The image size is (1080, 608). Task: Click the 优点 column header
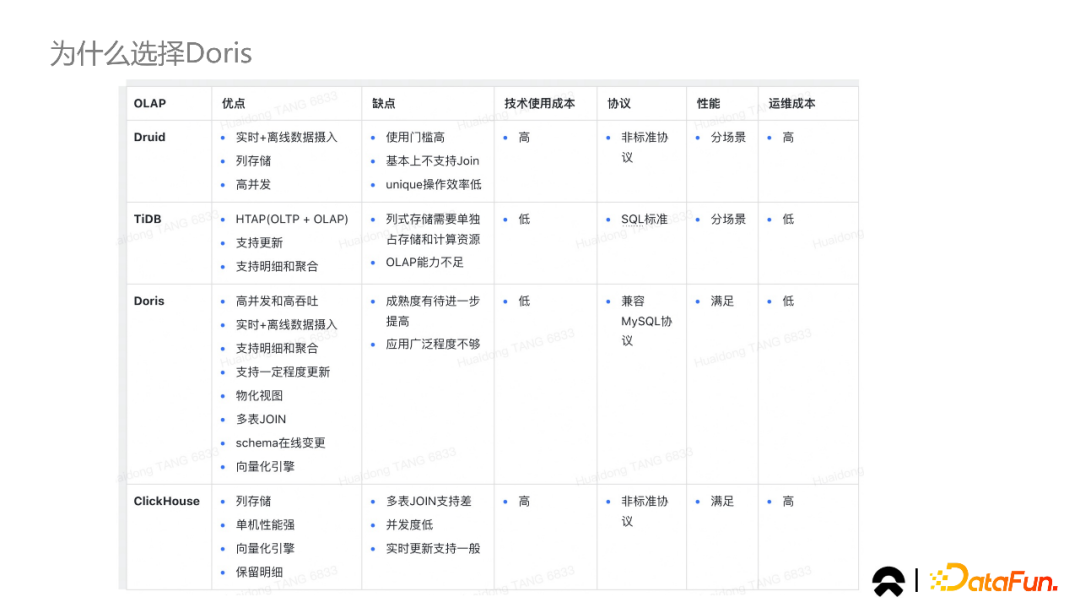(233, 103)
